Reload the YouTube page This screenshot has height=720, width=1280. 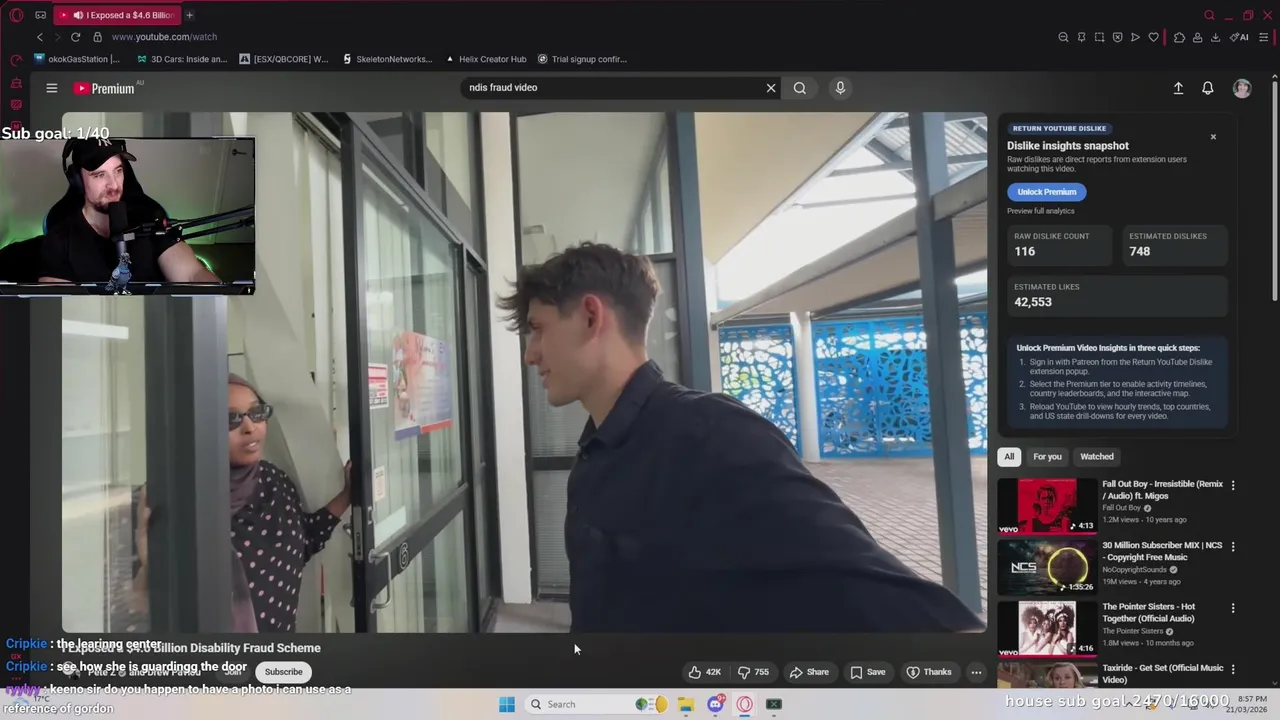[x=75, y=37]
